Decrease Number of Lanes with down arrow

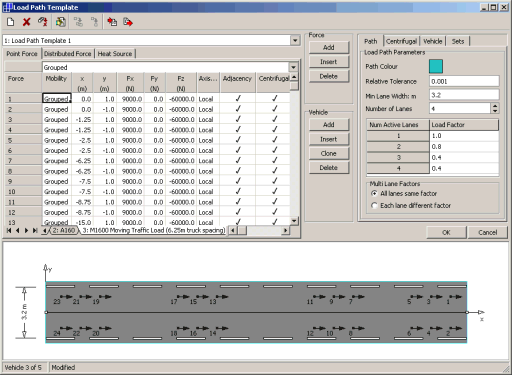coord(495,111)
